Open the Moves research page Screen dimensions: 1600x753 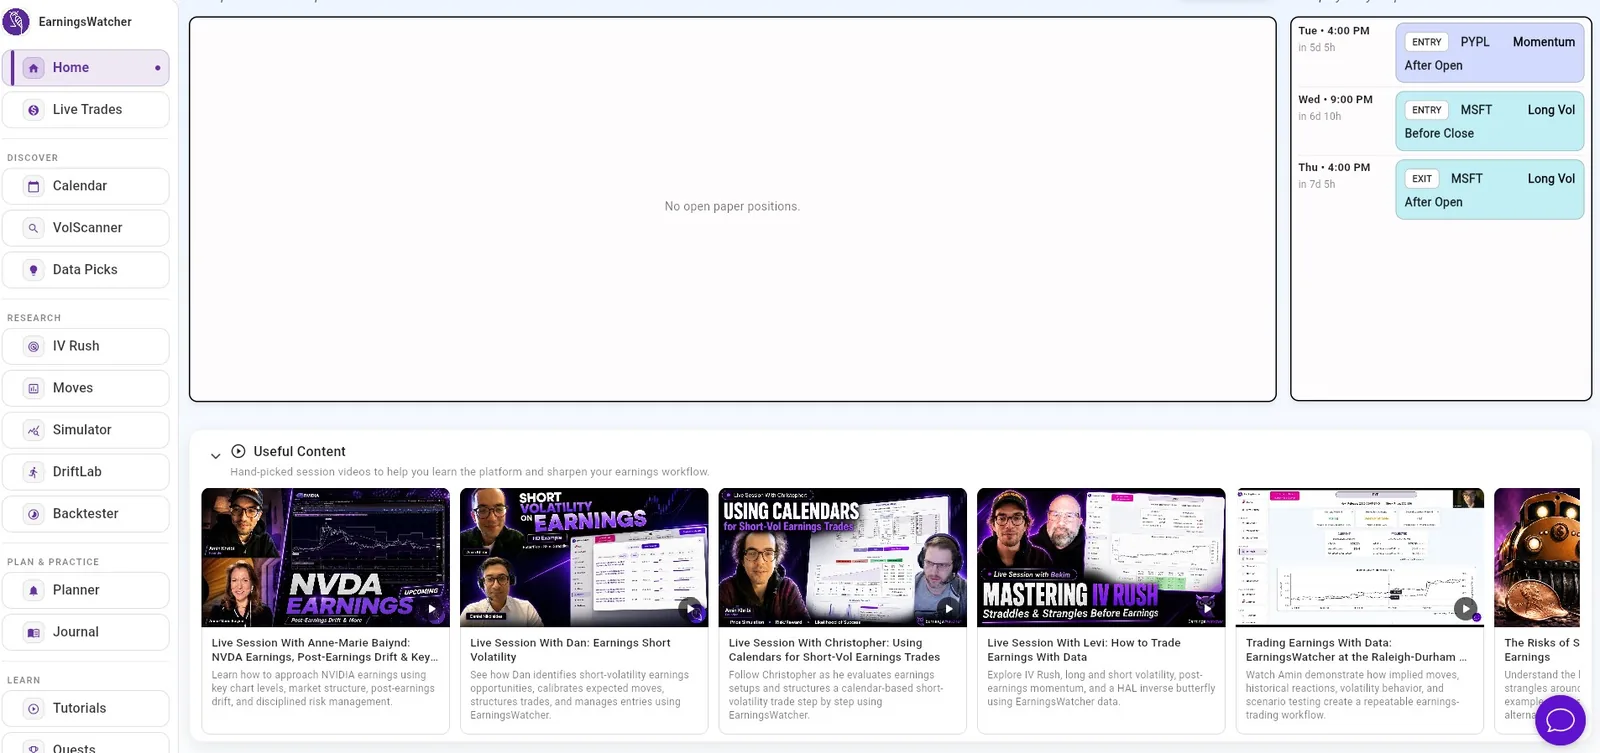(86, 388)
